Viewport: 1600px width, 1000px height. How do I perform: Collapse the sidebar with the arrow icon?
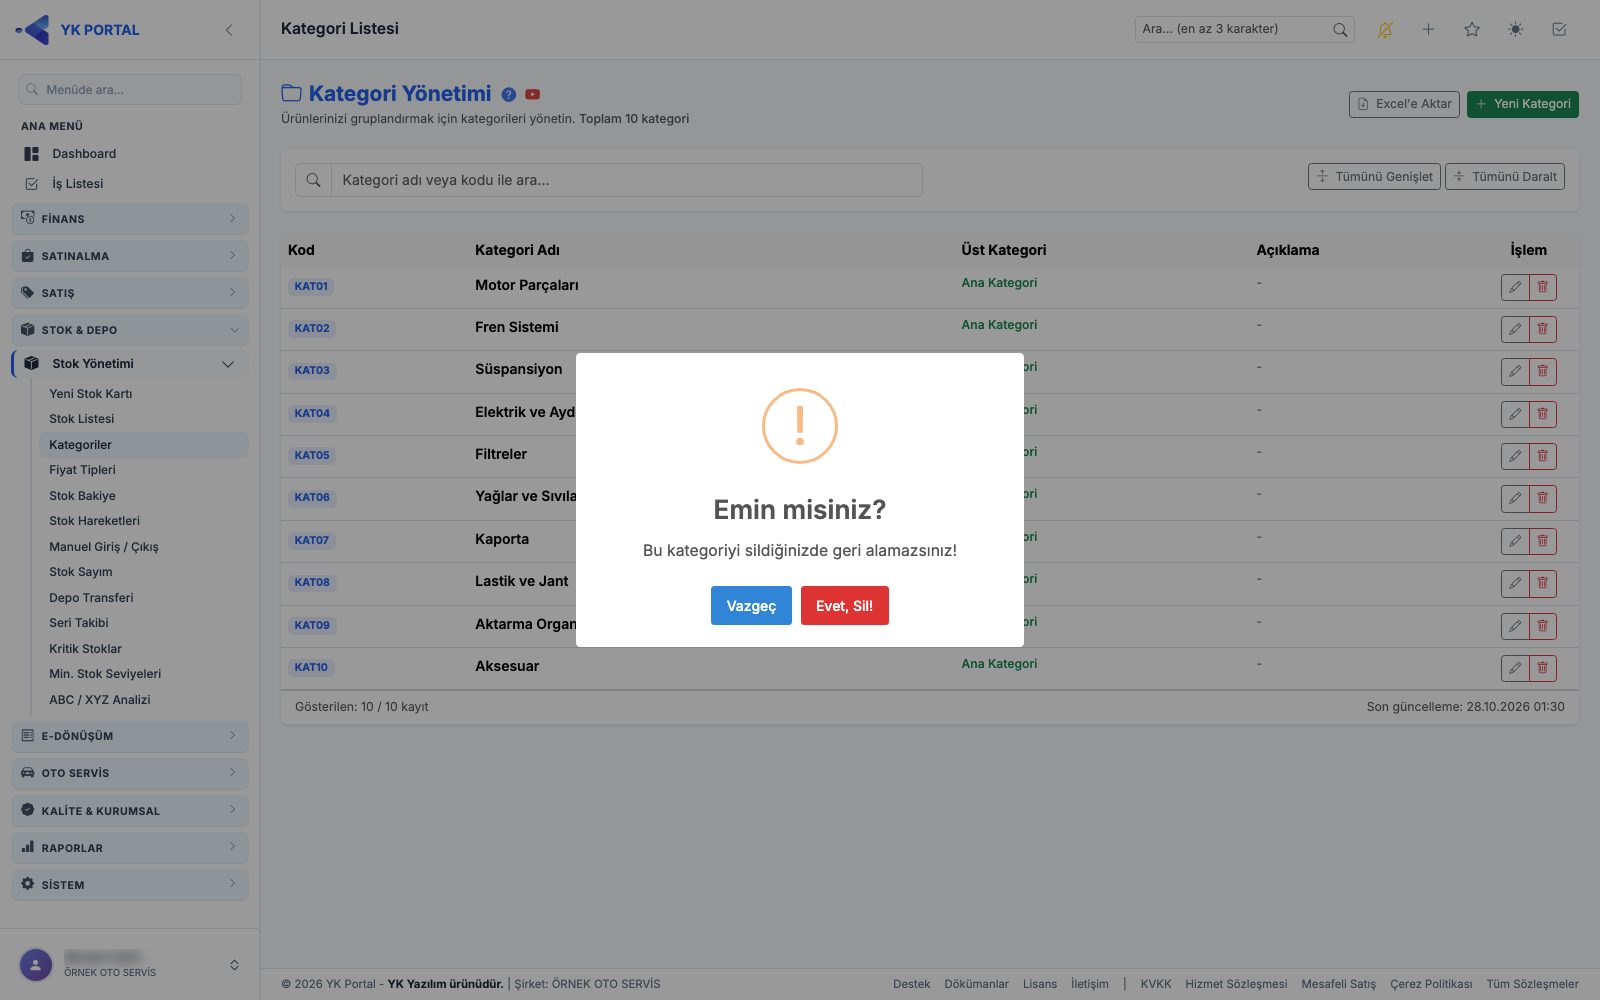point(229,30)
